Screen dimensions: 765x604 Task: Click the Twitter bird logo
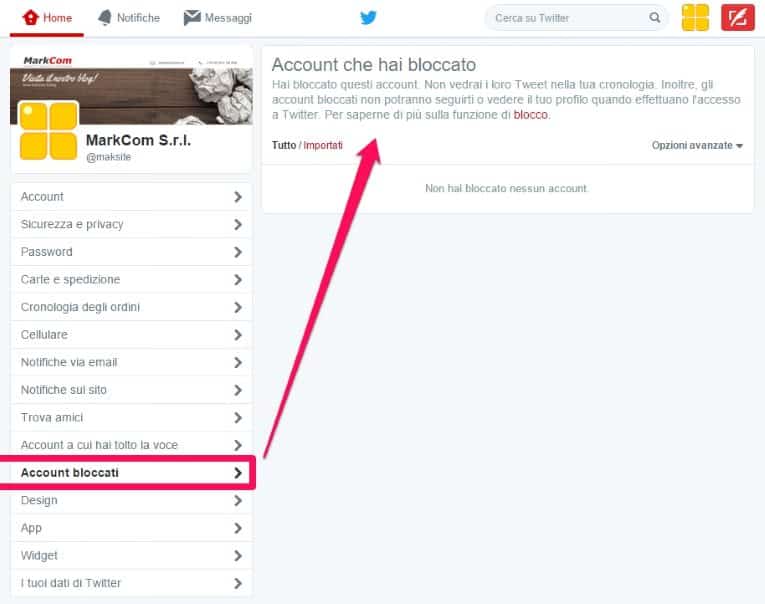click(x=368, y=18)
